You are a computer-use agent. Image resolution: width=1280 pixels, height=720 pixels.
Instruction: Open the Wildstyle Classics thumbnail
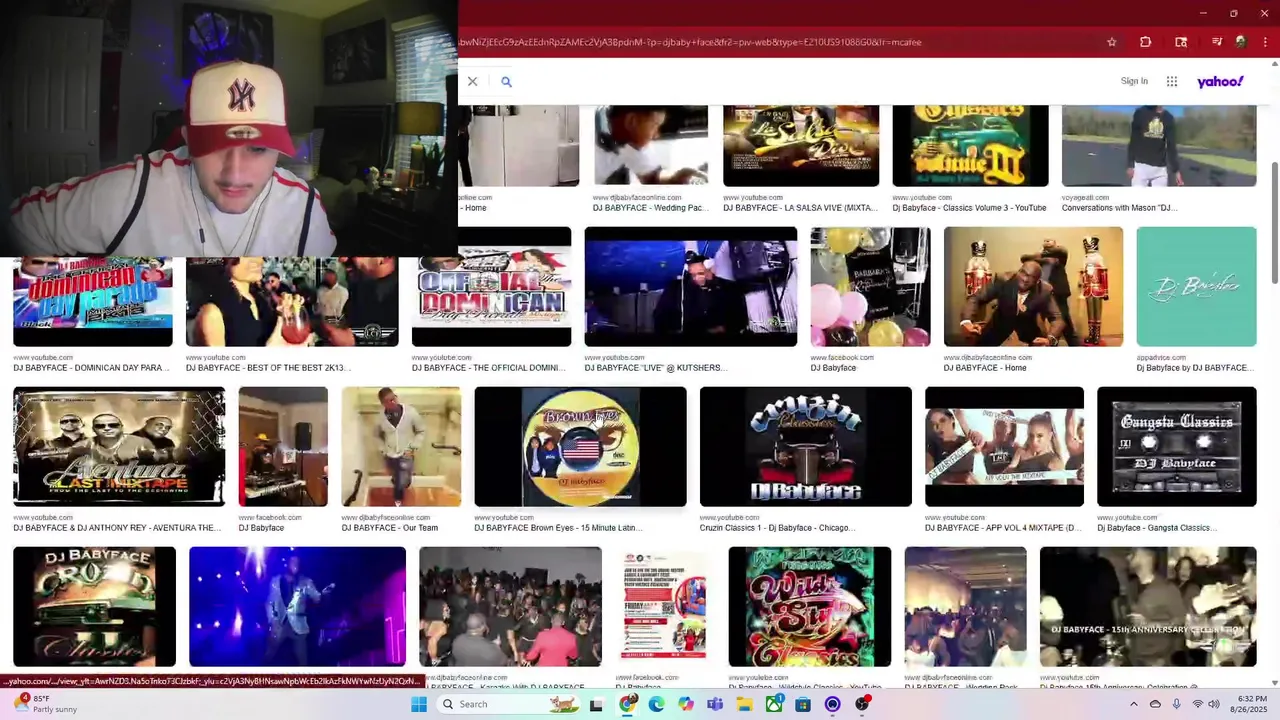pos(809,606)
